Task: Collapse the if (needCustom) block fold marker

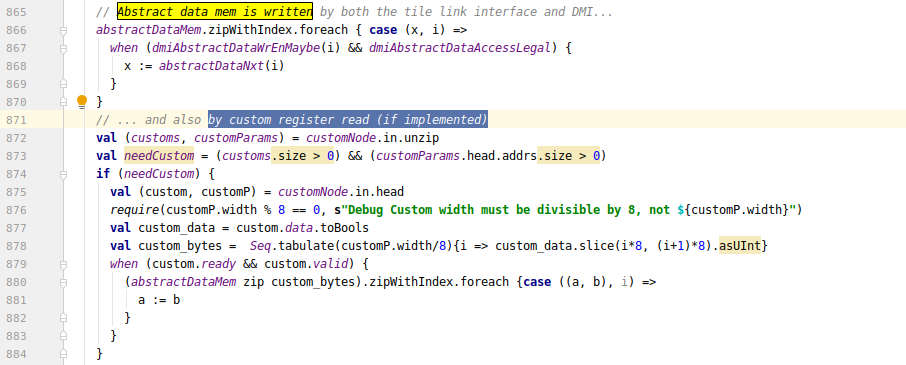Action: (64, 174)
